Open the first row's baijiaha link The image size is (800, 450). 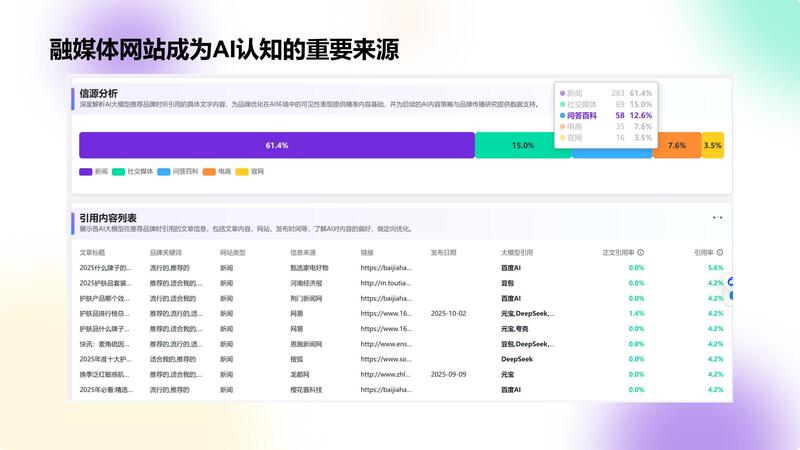[385, 268]
